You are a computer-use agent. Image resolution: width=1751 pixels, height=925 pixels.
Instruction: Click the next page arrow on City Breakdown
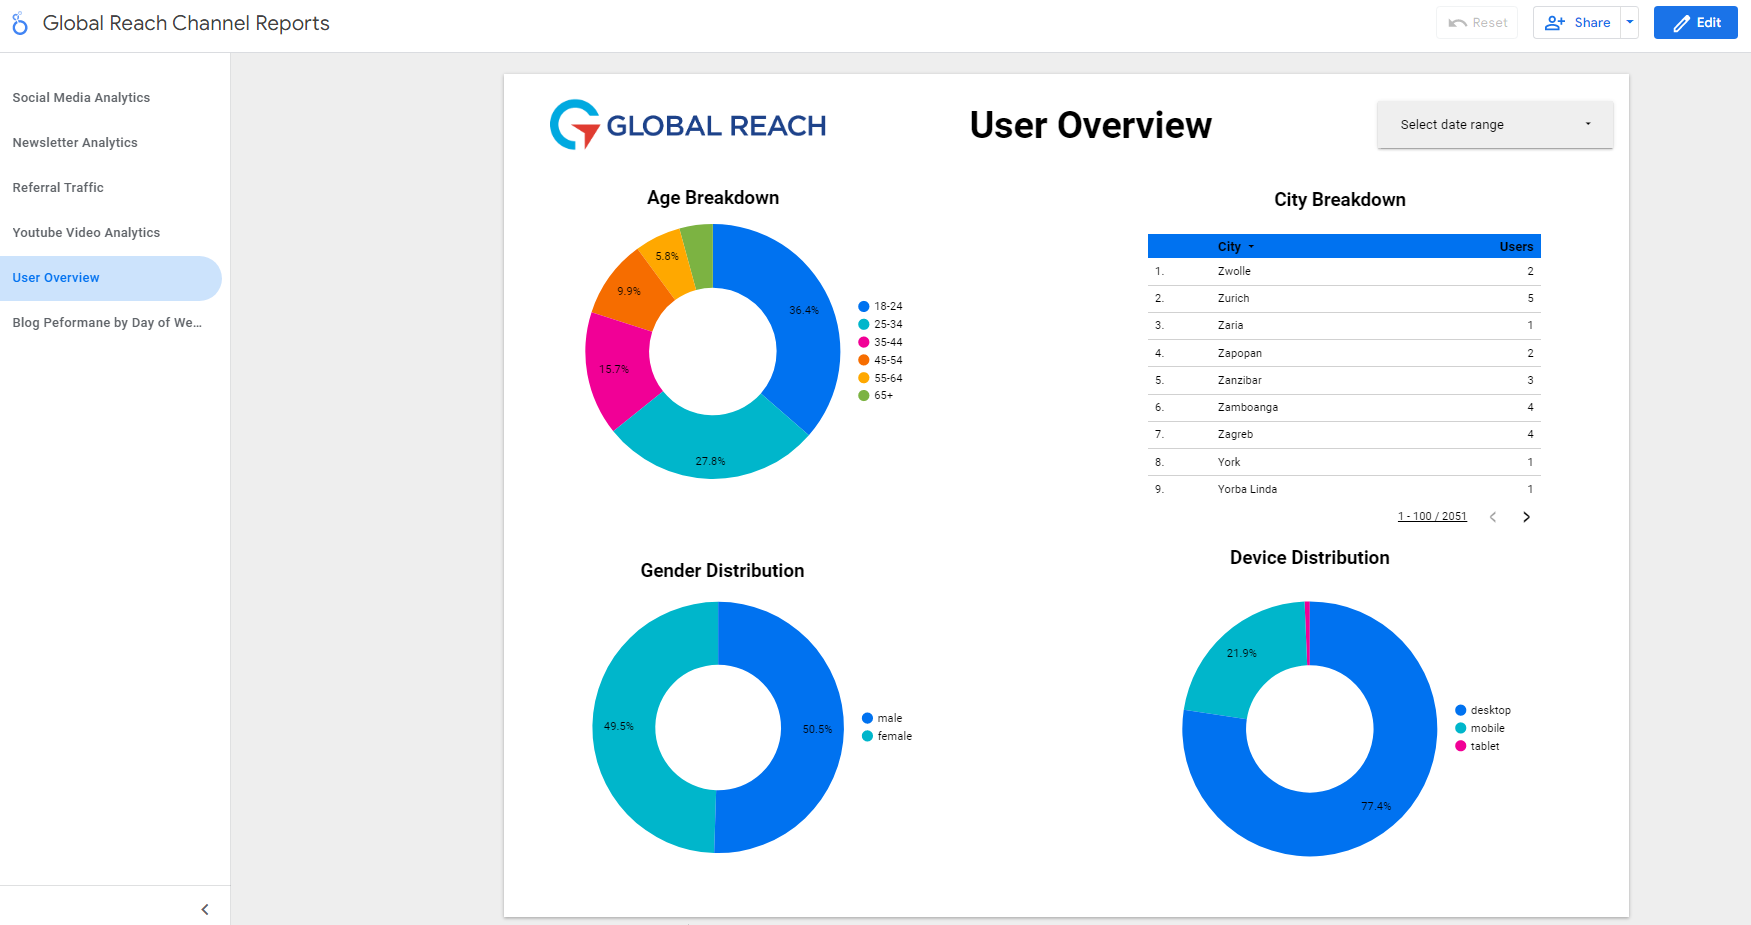tap(1526, 517)
